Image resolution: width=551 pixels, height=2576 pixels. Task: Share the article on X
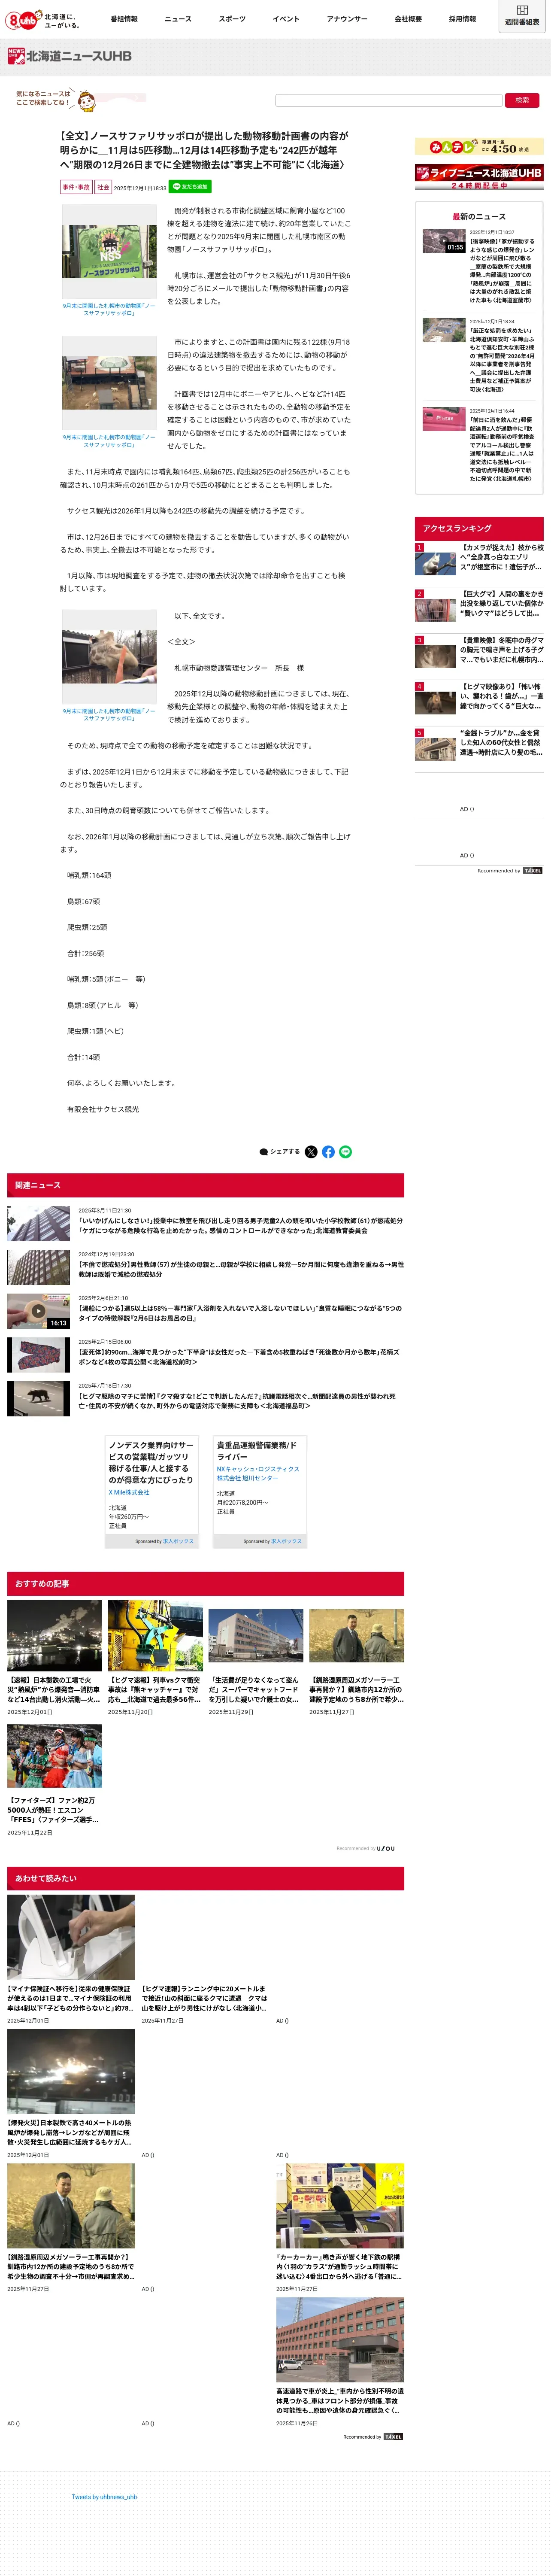311,1152
